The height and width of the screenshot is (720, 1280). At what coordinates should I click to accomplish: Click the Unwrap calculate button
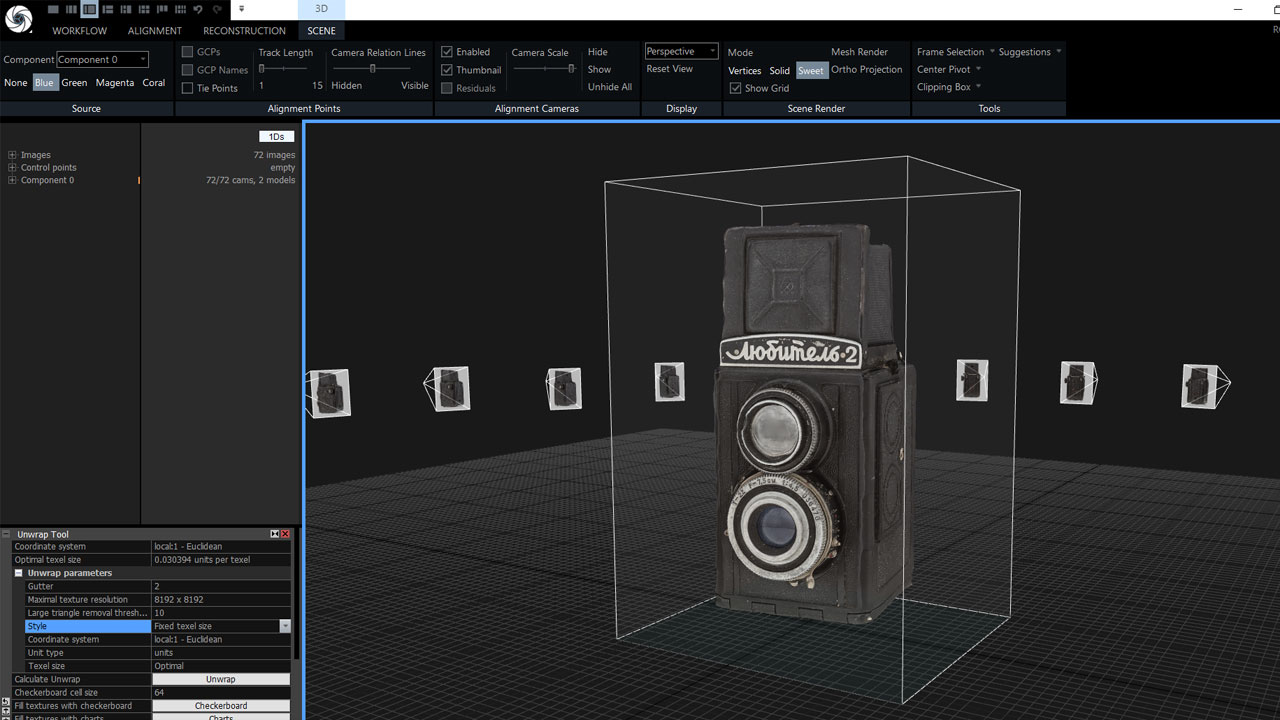point(221,679)
